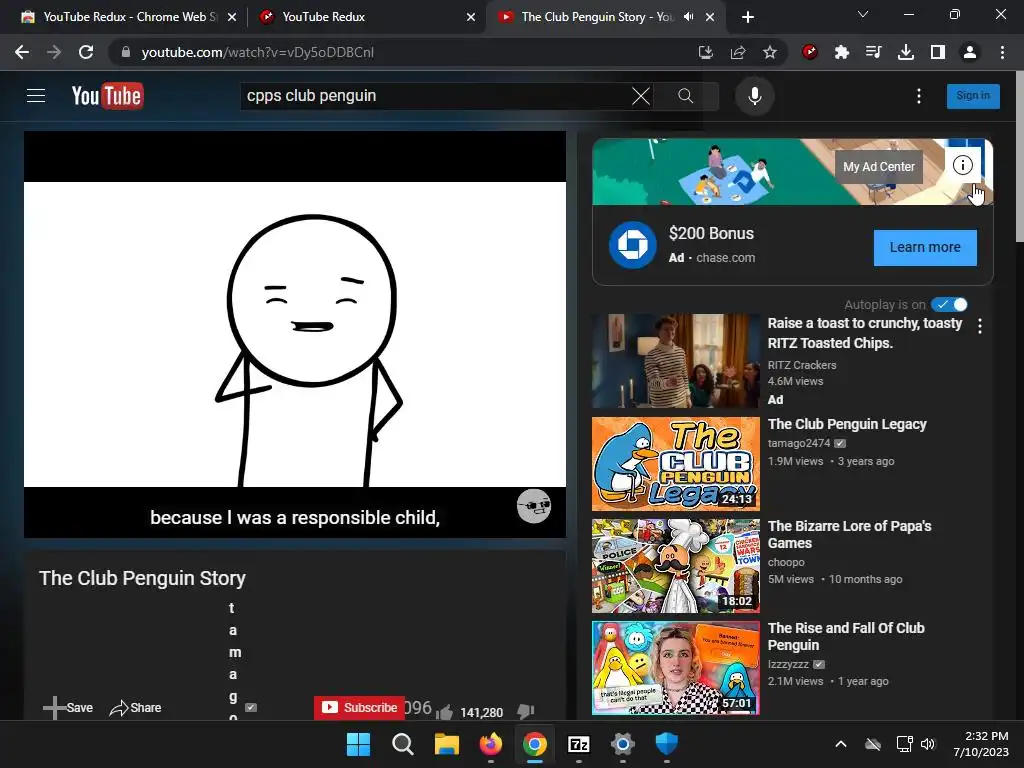Open the tab search dropdown arrow
Image resolution: width=1024 pixels, height=768 pixels.
pyautogui.click(x=863, y=14)
